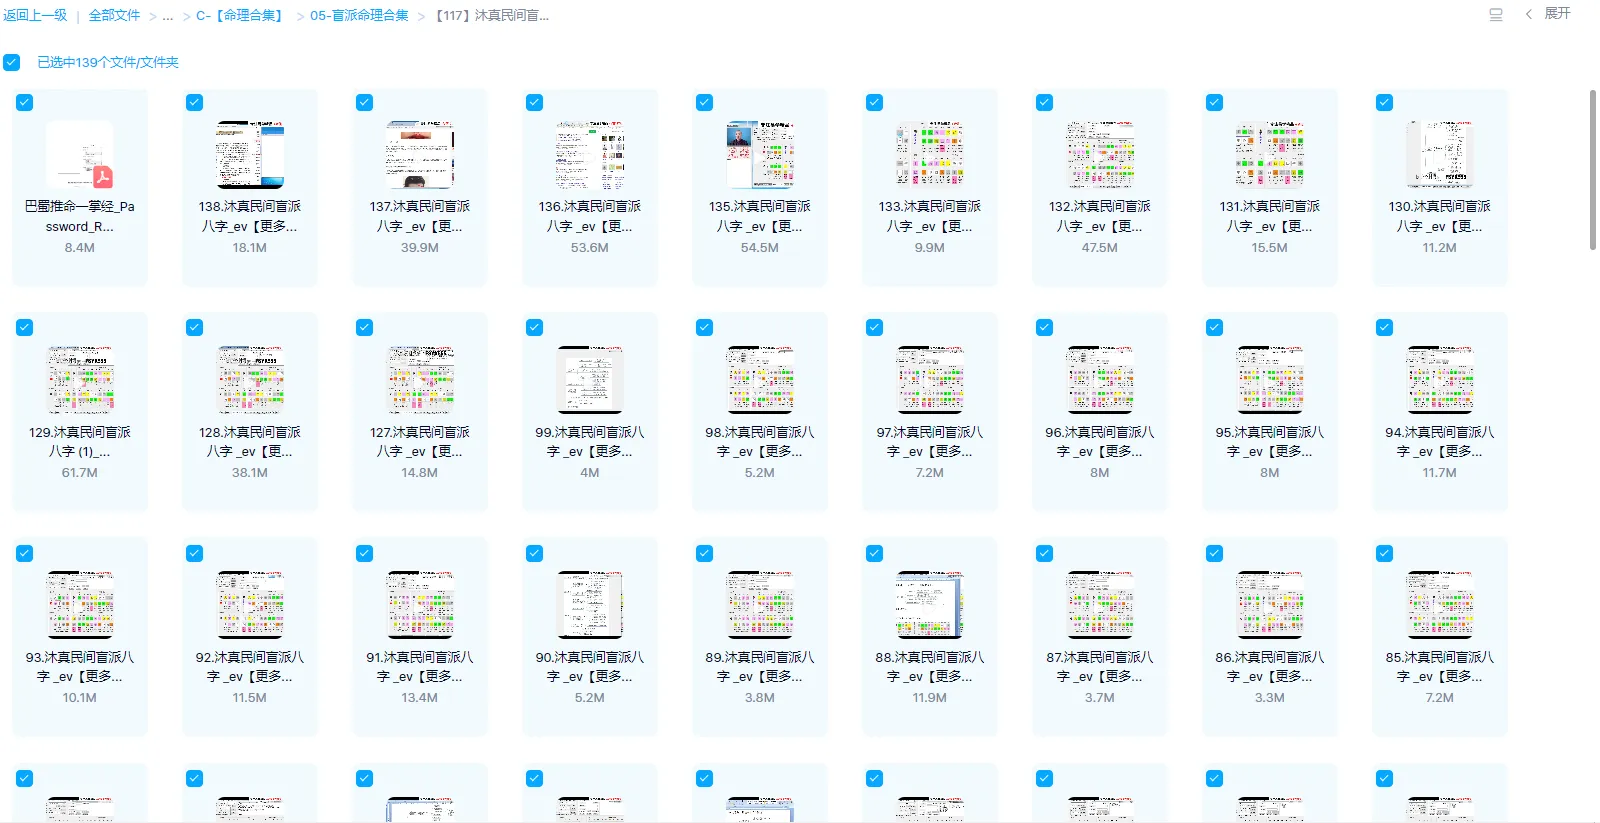
Task: Open thumbnail of file 130.沐真民间盲派
Action: coord(1440,155)
